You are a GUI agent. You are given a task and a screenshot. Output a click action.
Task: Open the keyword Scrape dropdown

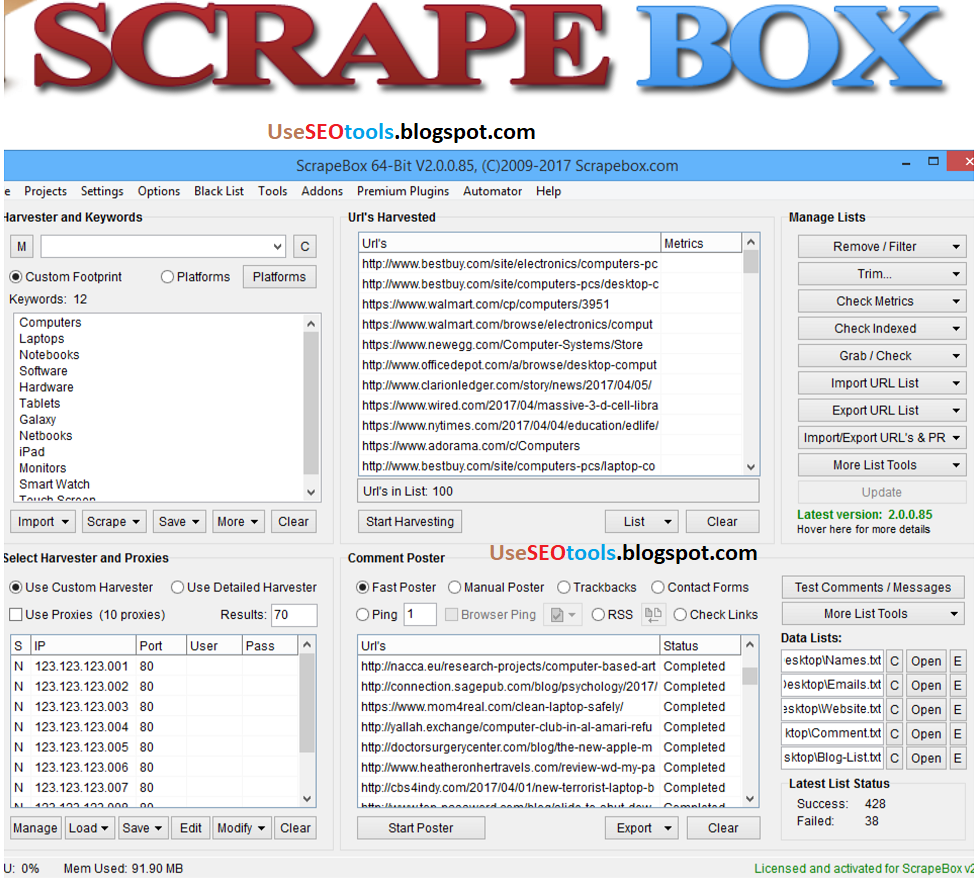click(x=114, y=522)
